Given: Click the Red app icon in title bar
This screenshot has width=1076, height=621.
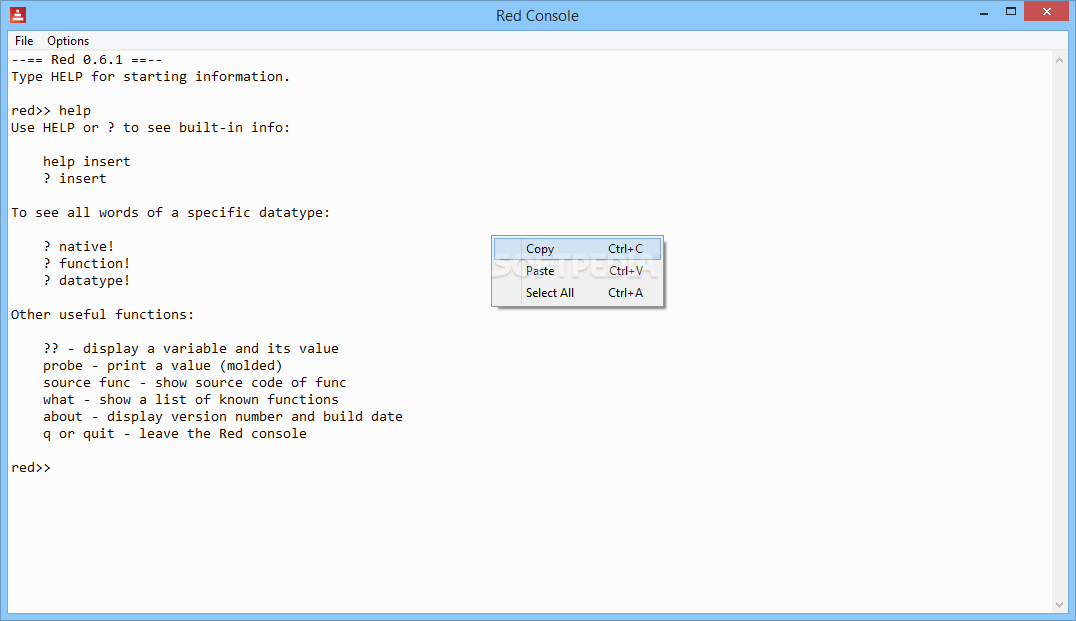Looking at the screenshot, I should pos(18,14).
